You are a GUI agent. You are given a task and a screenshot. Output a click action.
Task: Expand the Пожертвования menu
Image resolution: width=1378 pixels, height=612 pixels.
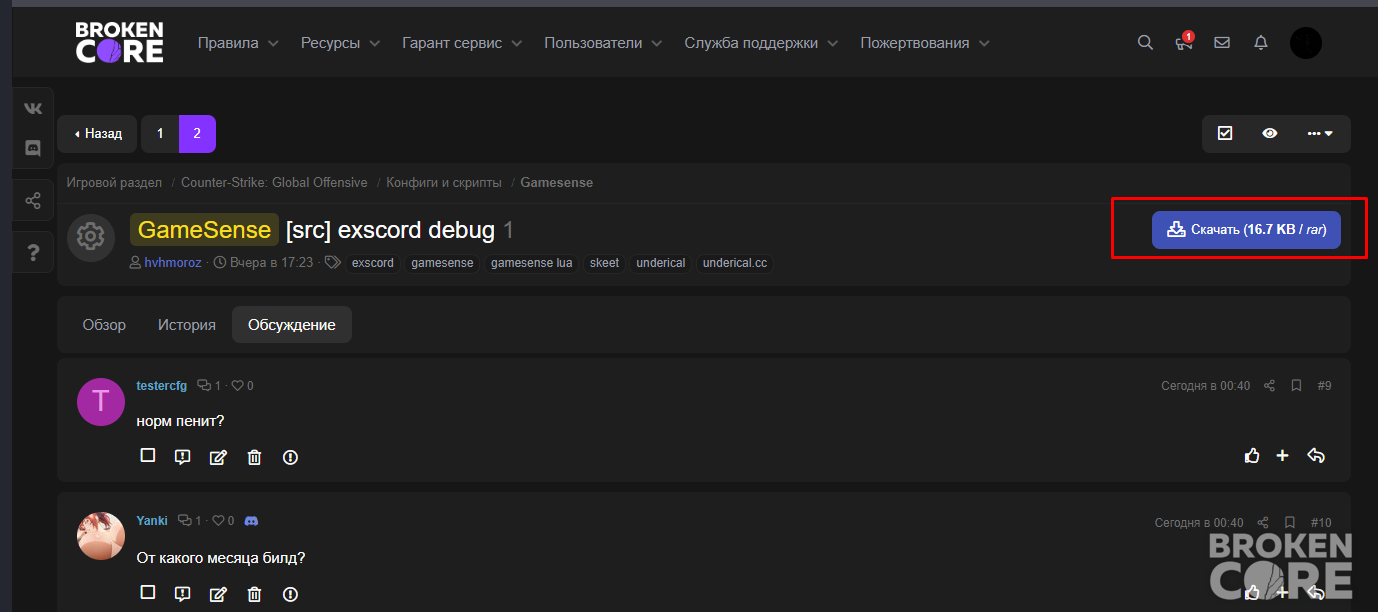point(925,43)
